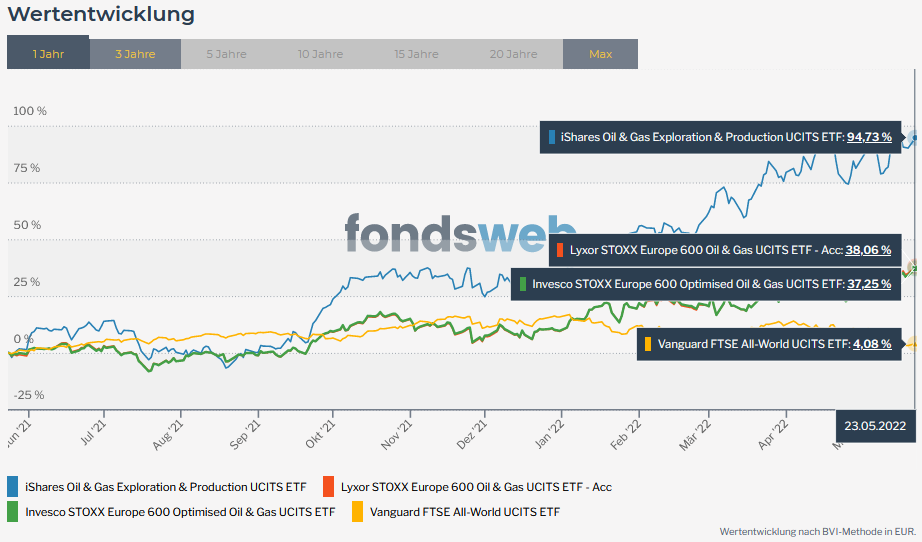Click the Vanguard 4,08 % tooltip value
This screenshot has height=542, width=922.
click(872, 344)
